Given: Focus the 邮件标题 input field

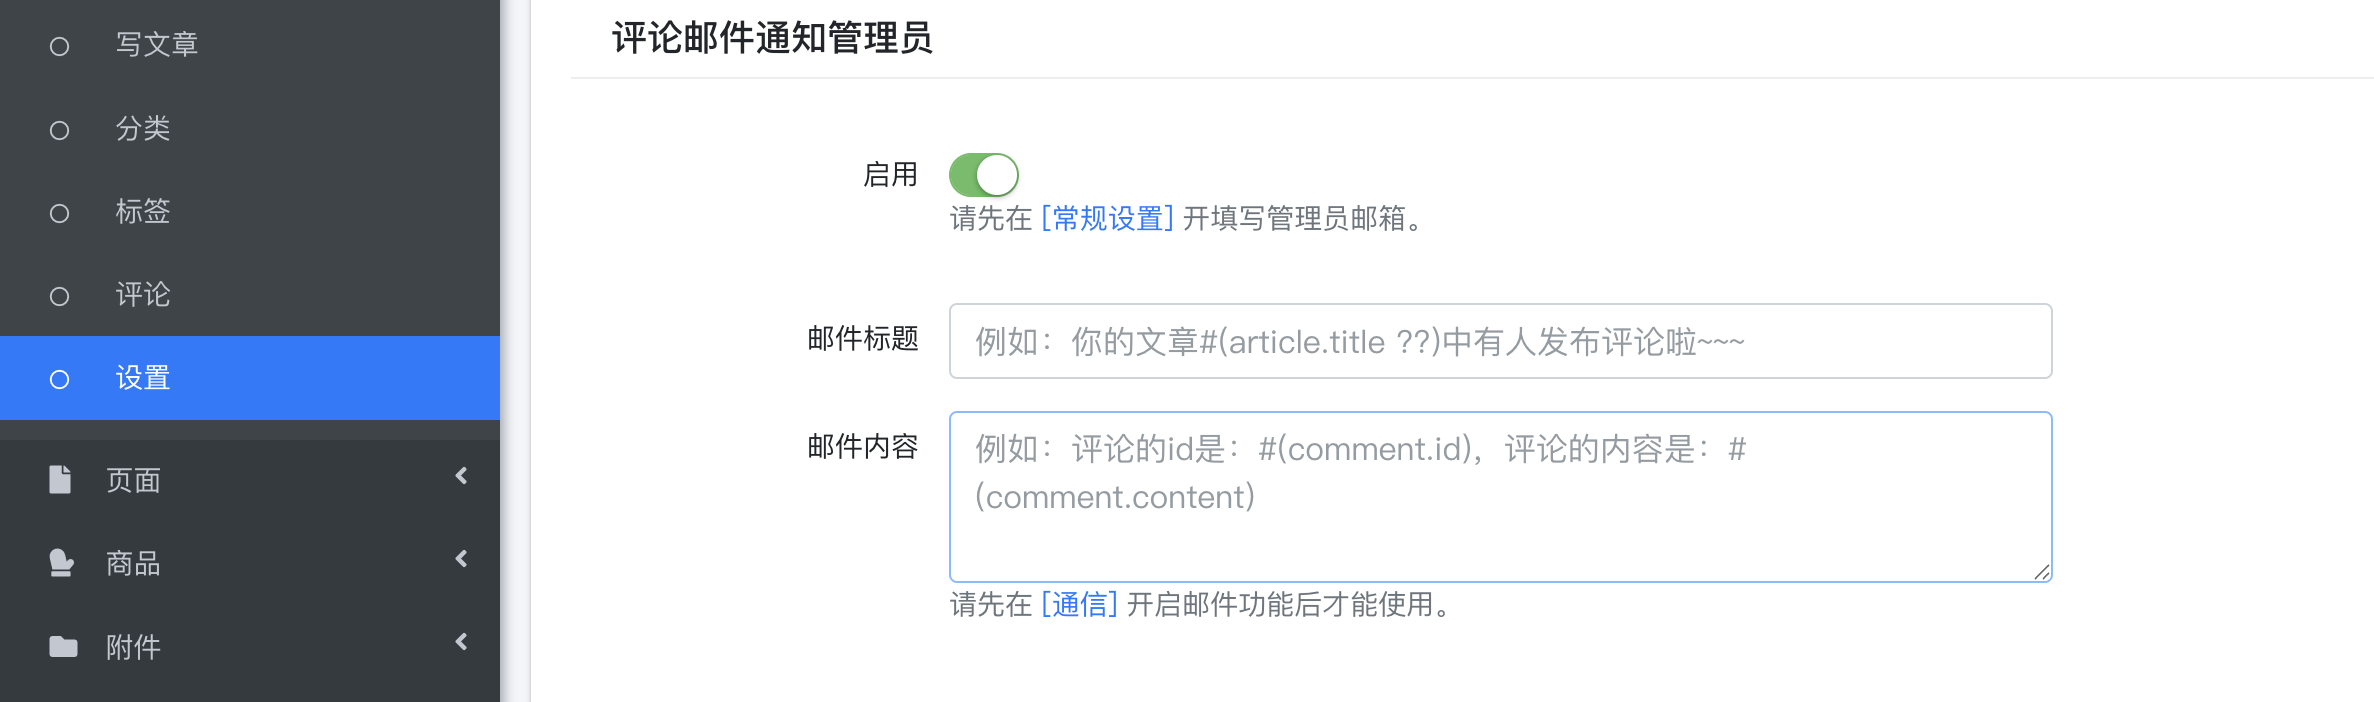Looking at the screenshot, I should (1500, 341).
